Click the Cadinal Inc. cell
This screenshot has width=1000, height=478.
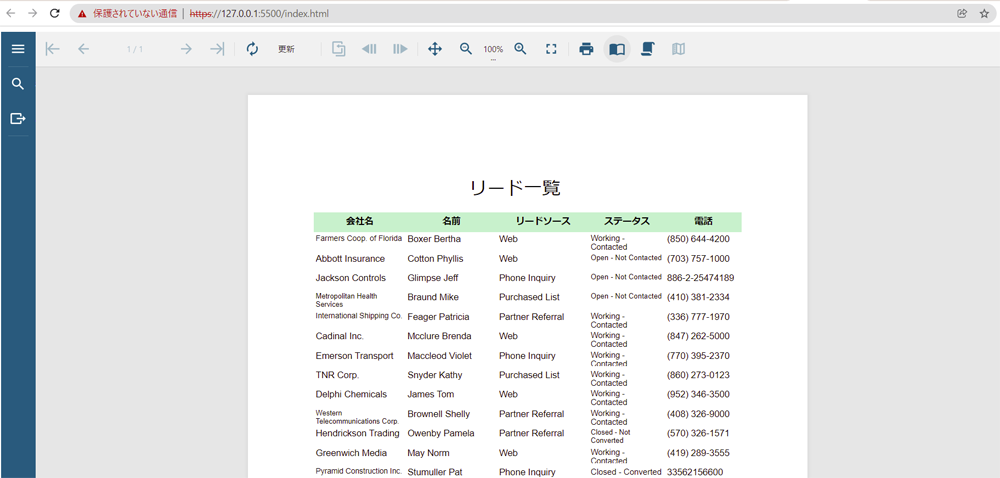tap(339, 336)
